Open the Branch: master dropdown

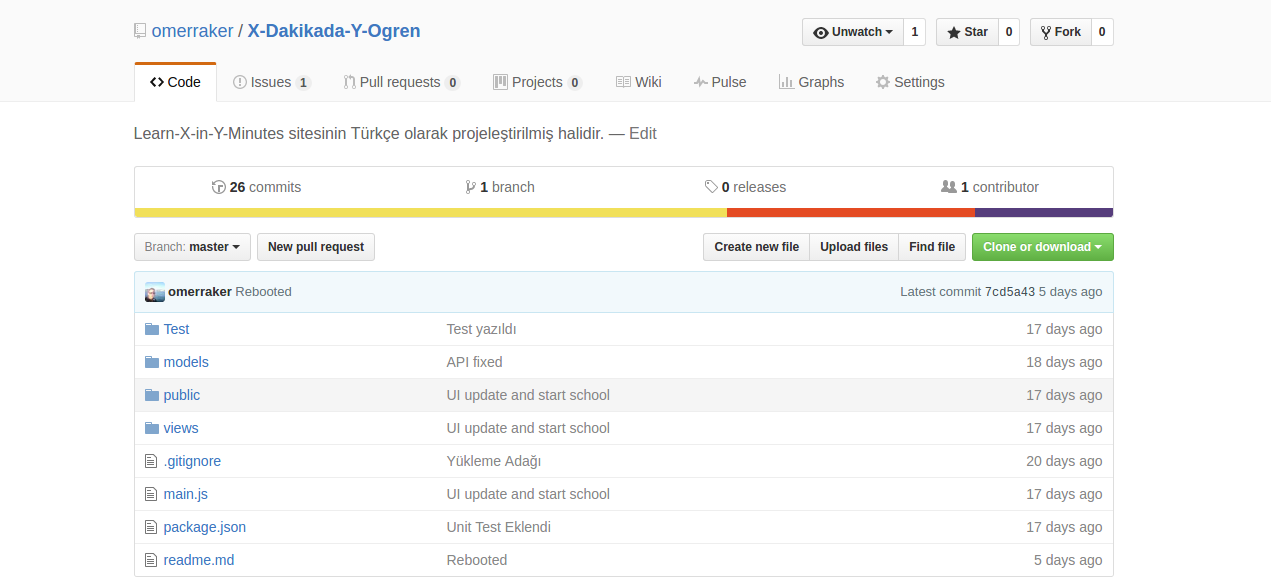point(192,247)
